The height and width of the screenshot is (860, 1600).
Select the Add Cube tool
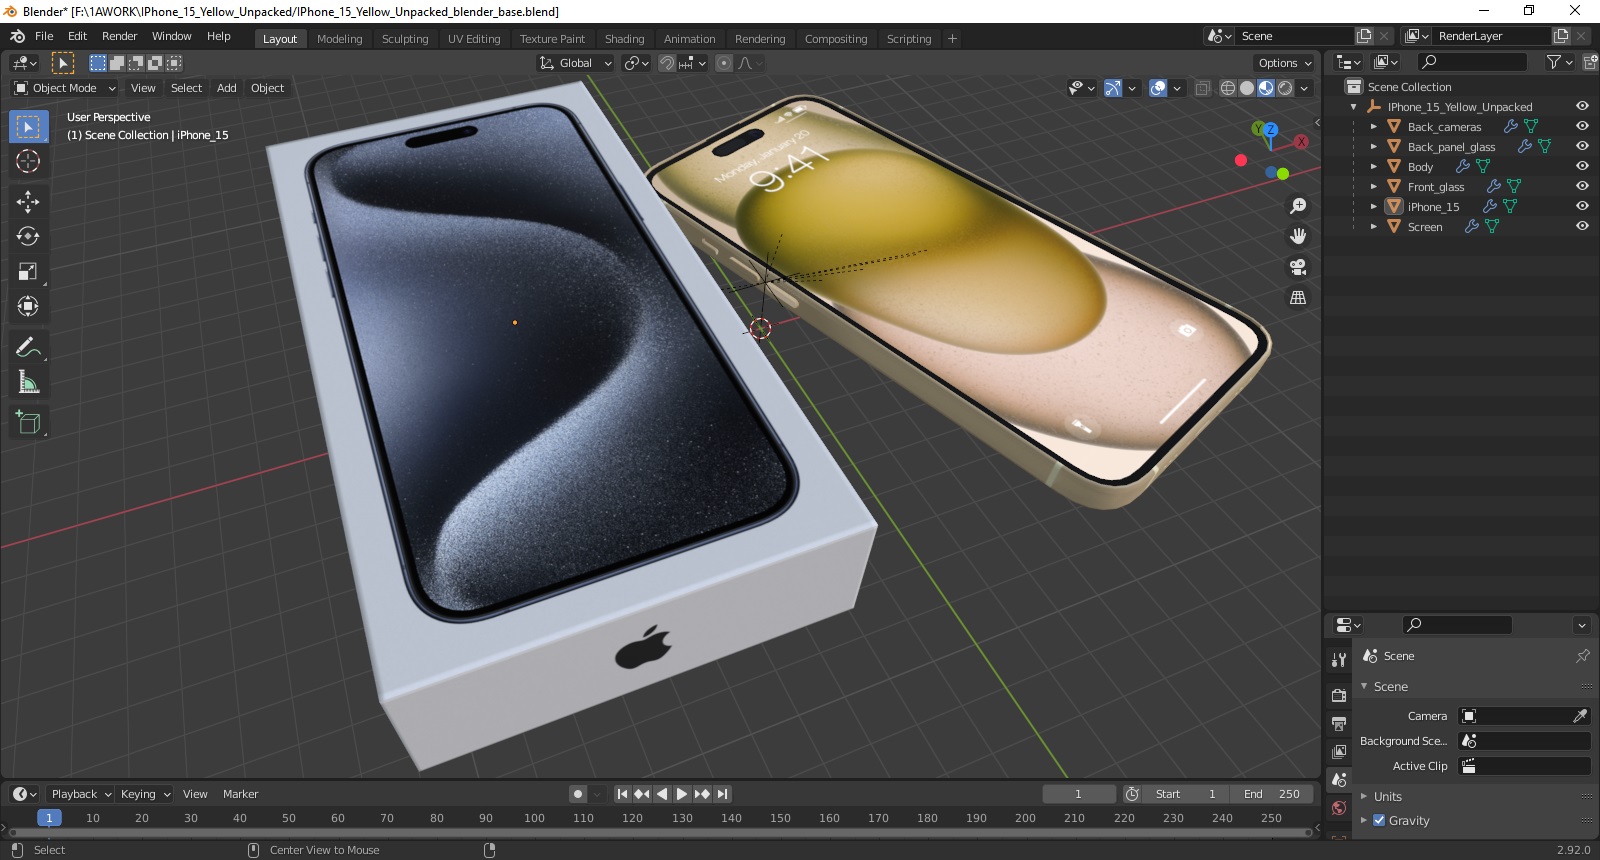[x=28, y=422]
